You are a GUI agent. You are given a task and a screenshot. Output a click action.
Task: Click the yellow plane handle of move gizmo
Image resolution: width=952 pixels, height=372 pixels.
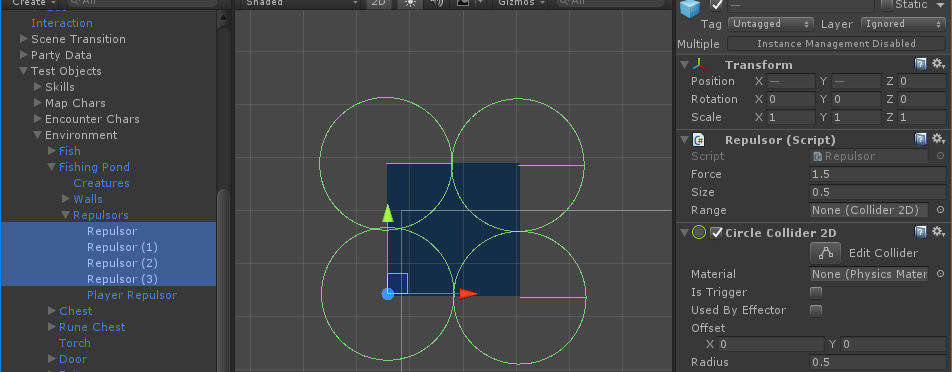click(397, 283)
